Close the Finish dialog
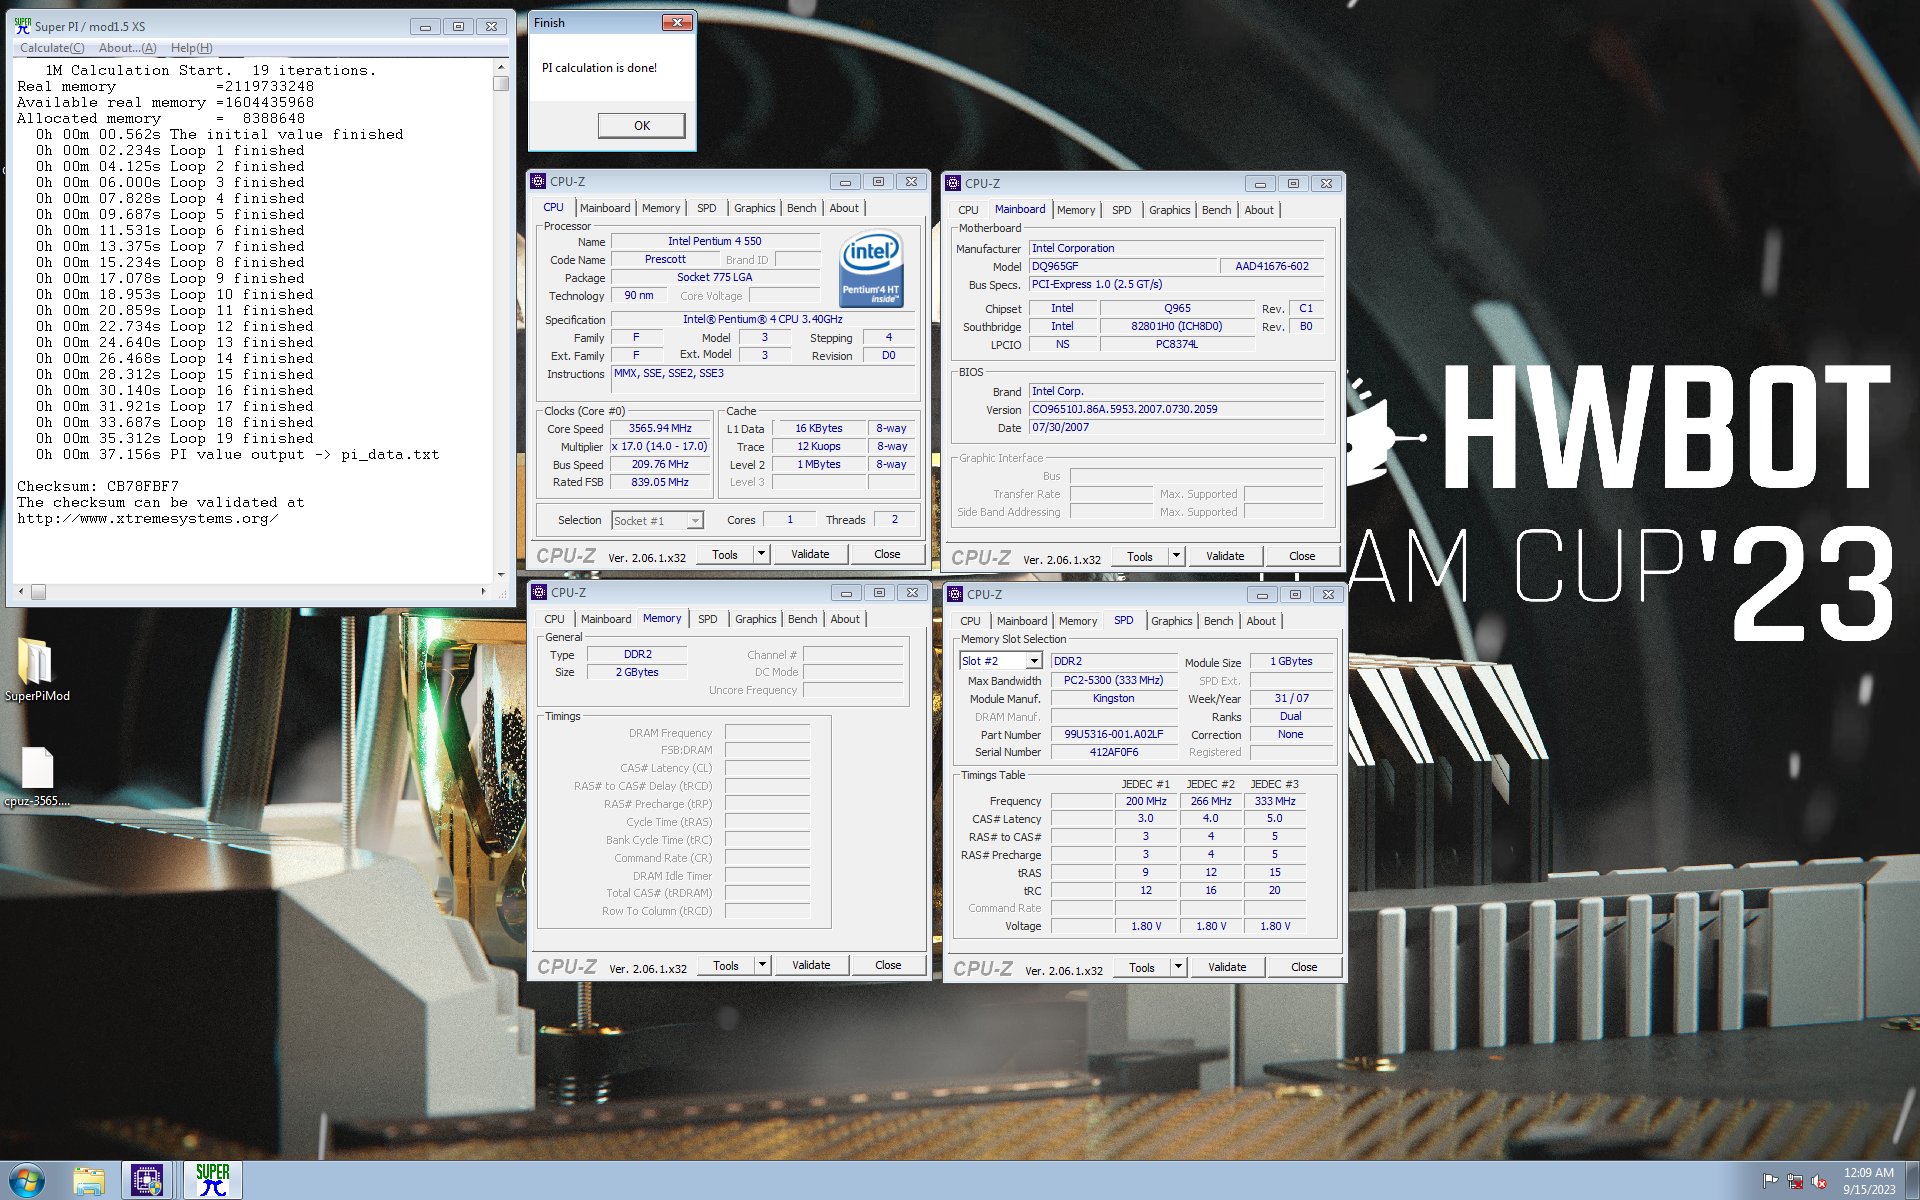 tap(677, 22)
